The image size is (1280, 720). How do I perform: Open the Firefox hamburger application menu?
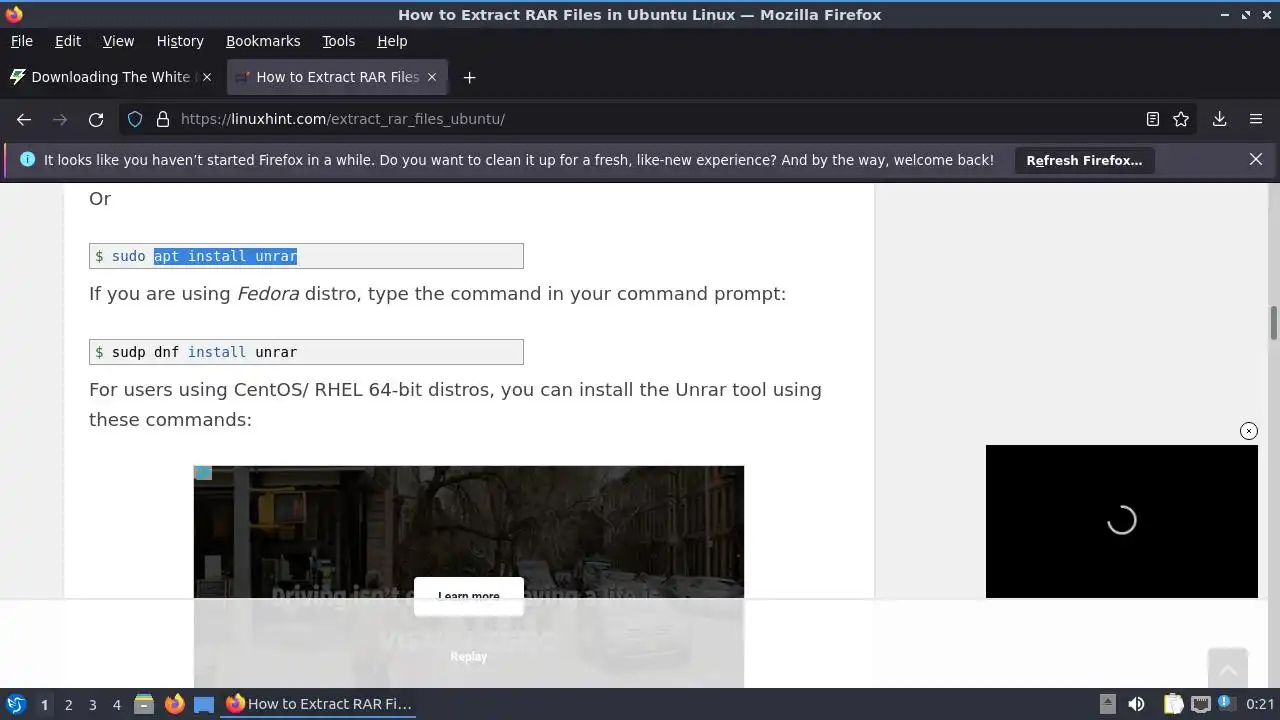click(x=1256, y=119)
